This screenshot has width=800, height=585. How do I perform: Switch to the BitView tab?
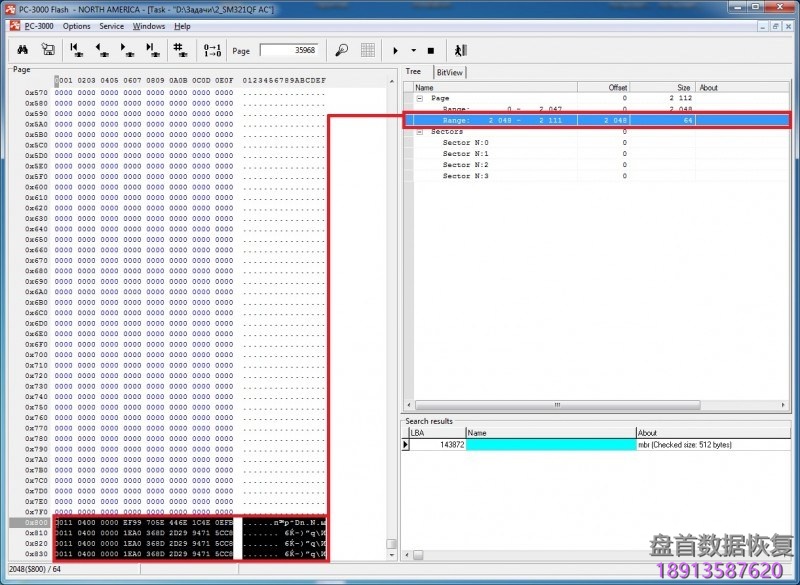(x=449, y=72)
